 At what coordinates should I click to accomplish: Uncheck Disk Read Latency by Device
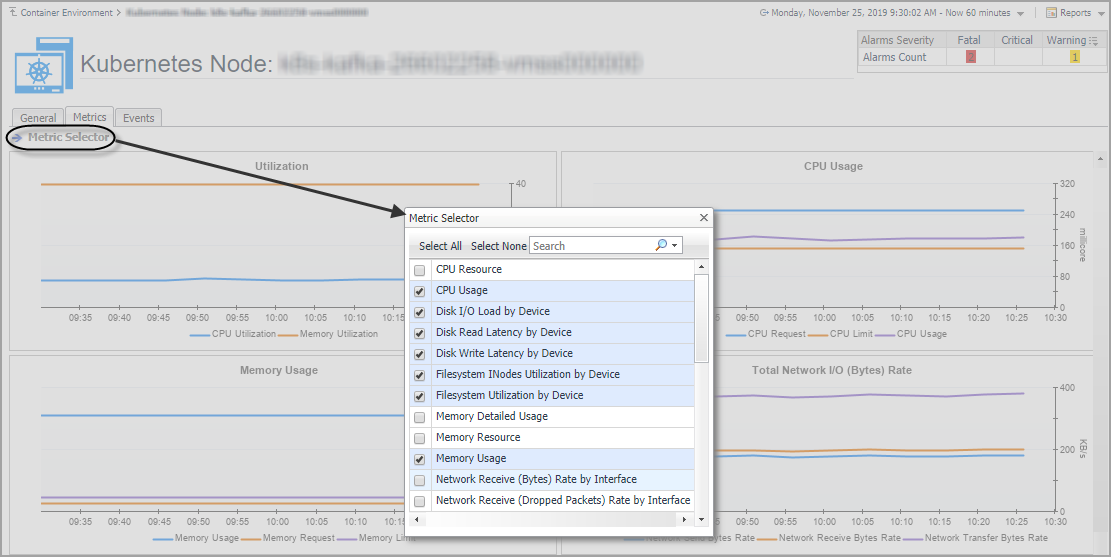point(419,333)
